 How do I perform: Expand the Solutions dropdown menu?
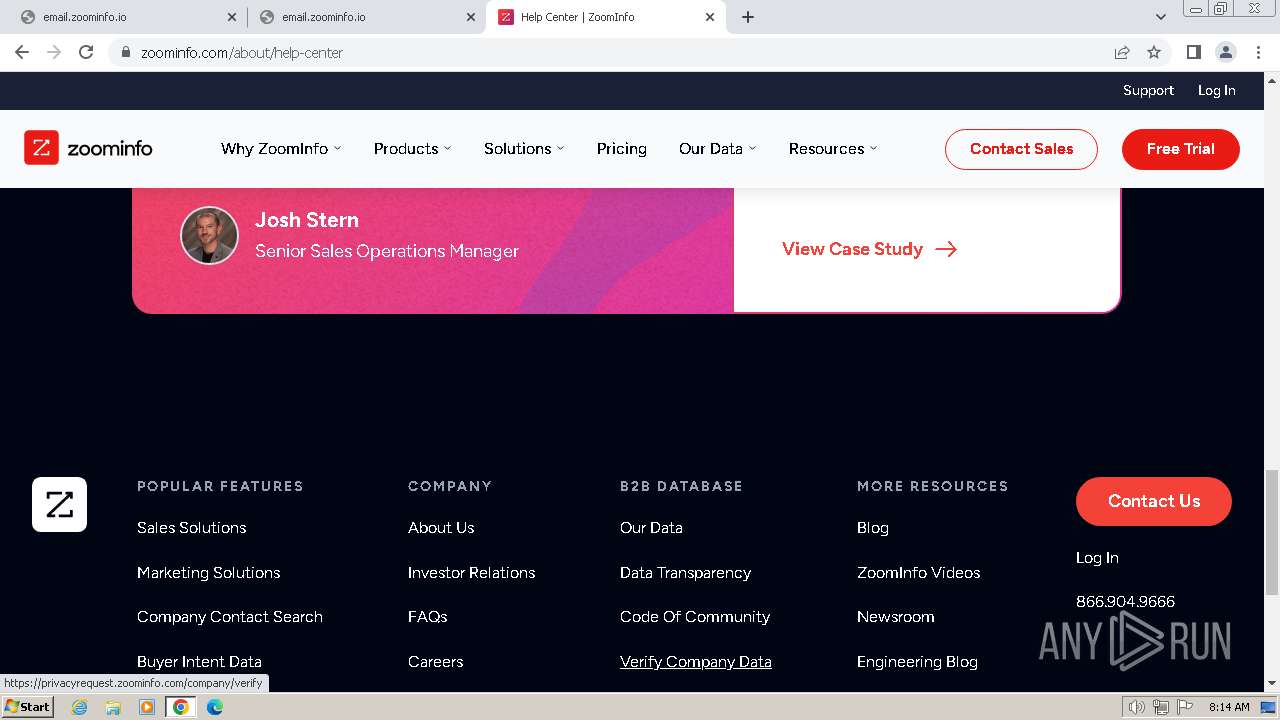tap(524, 148)
